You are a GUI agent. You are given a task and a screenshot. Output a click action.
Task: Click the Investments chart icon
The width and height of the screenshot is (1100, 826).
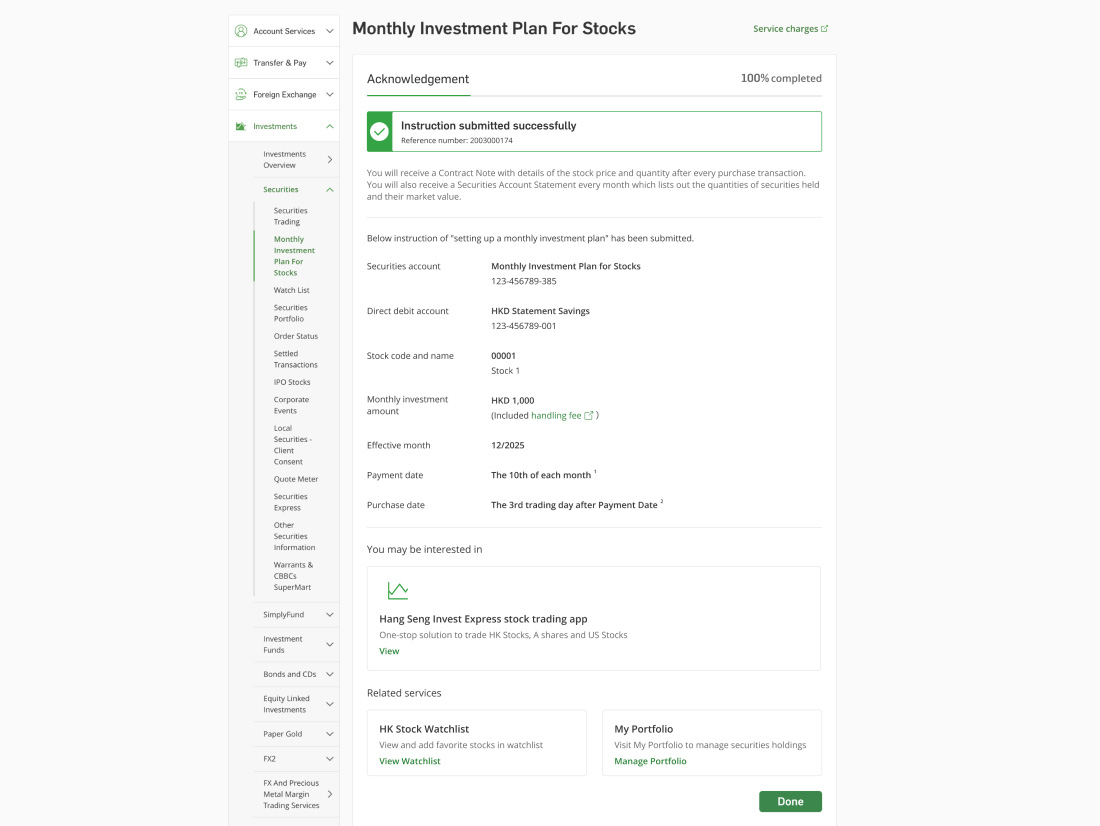[x=241, y=127]
